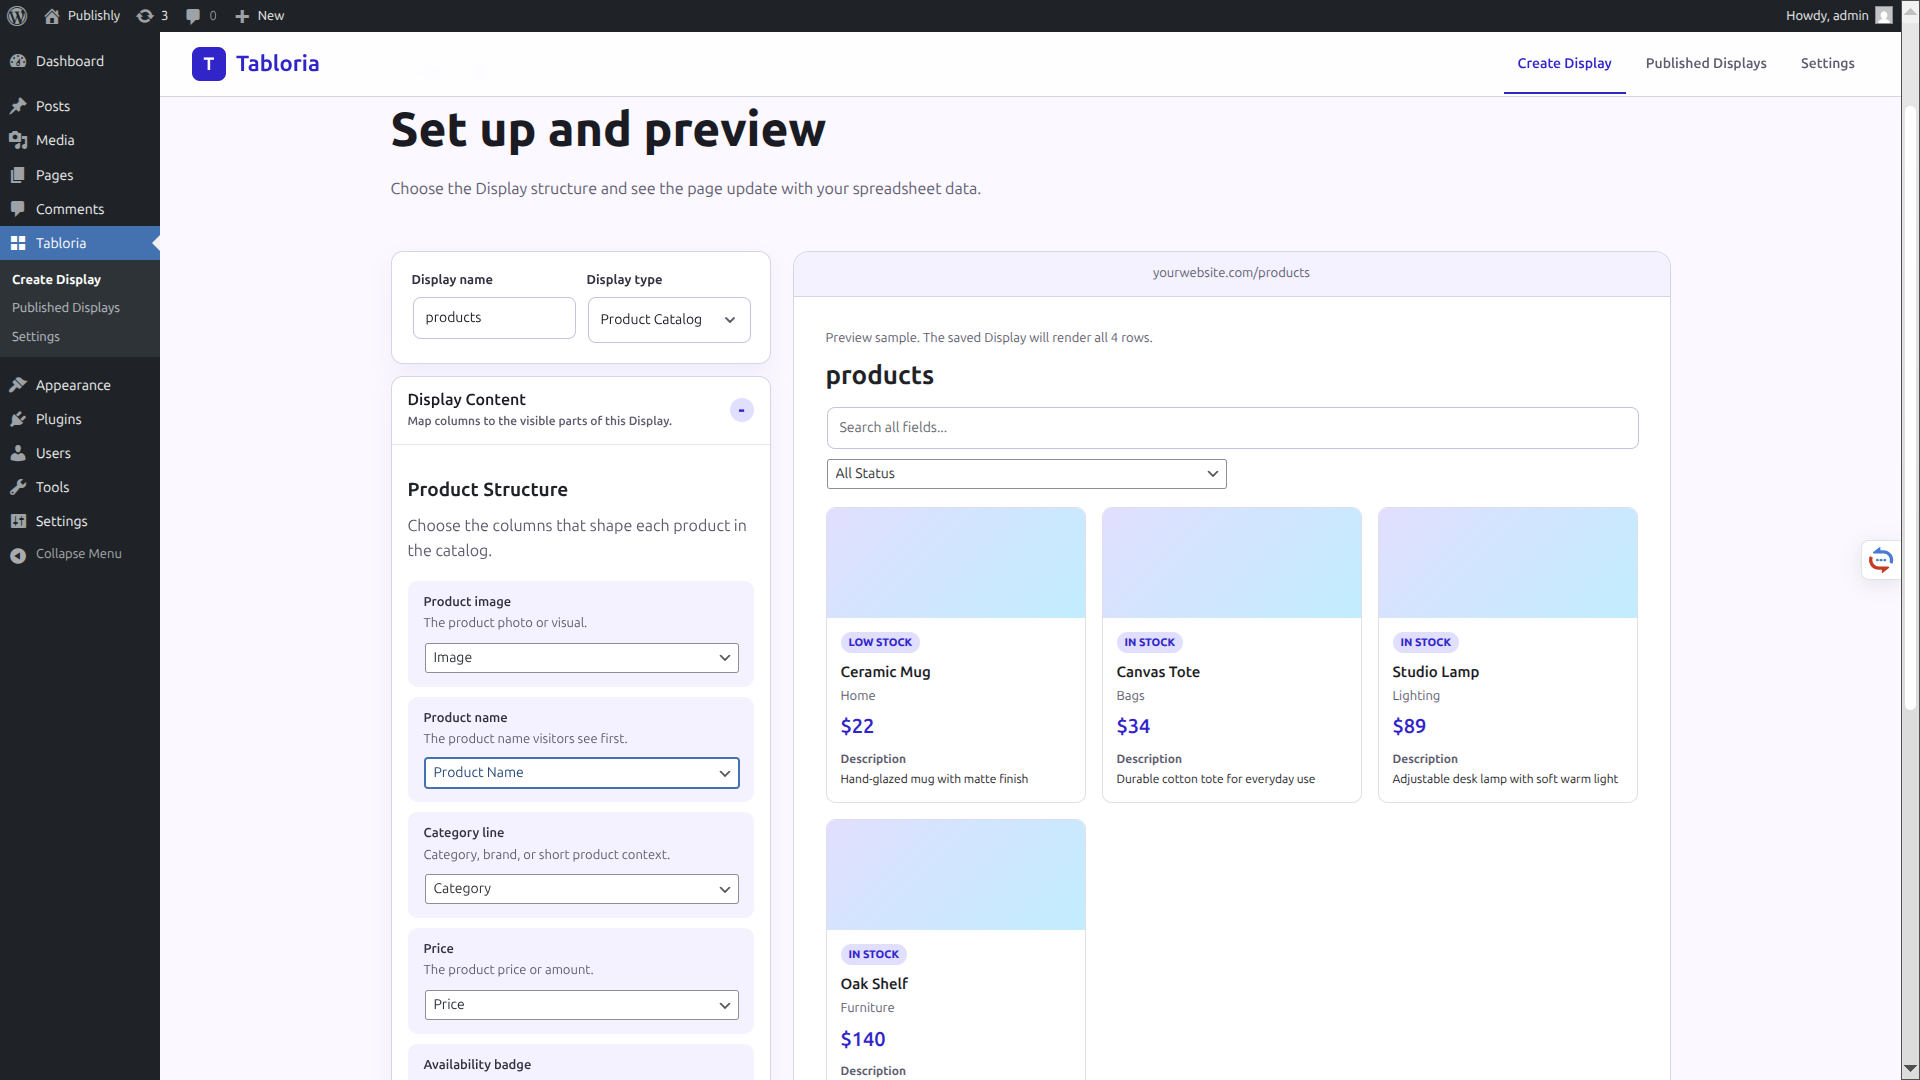Click the Pages sidebar icon
Image resolution: width=1920 pixels, height=1080 pixels.
pyautogui.click(x=18, y=175)
